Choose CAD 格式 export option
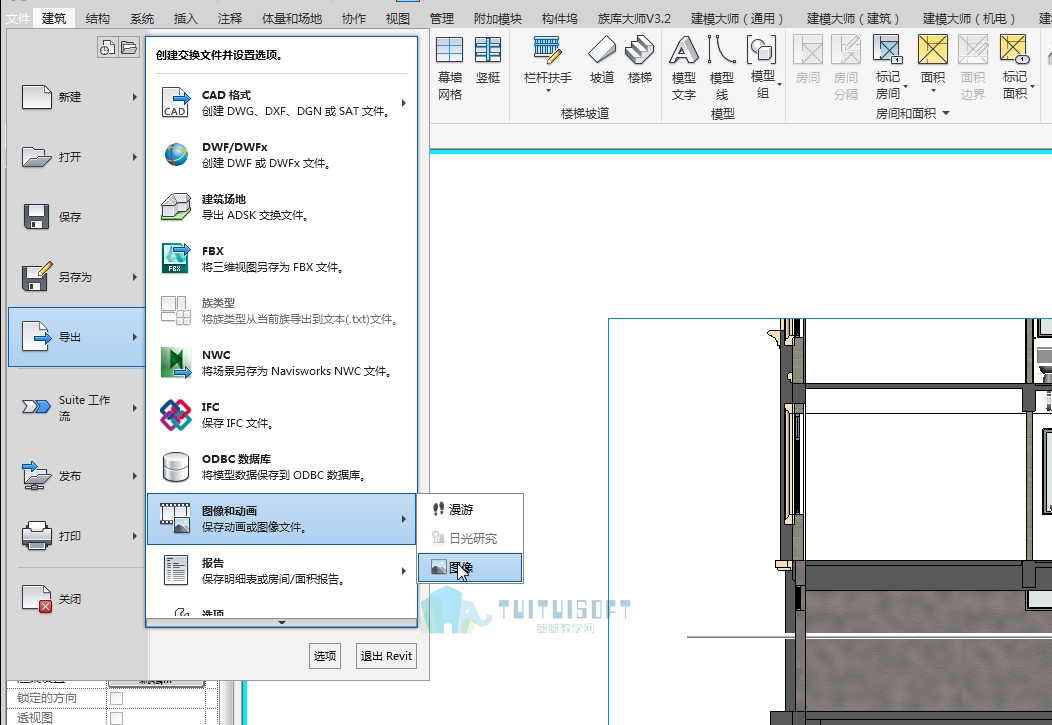1052x725 pixels. tap(282, 103)
